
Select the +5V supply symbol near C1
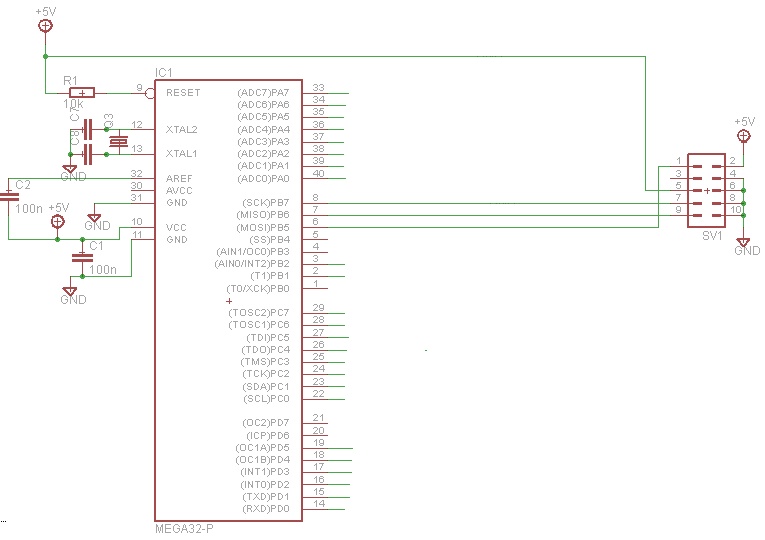(58, 222)
